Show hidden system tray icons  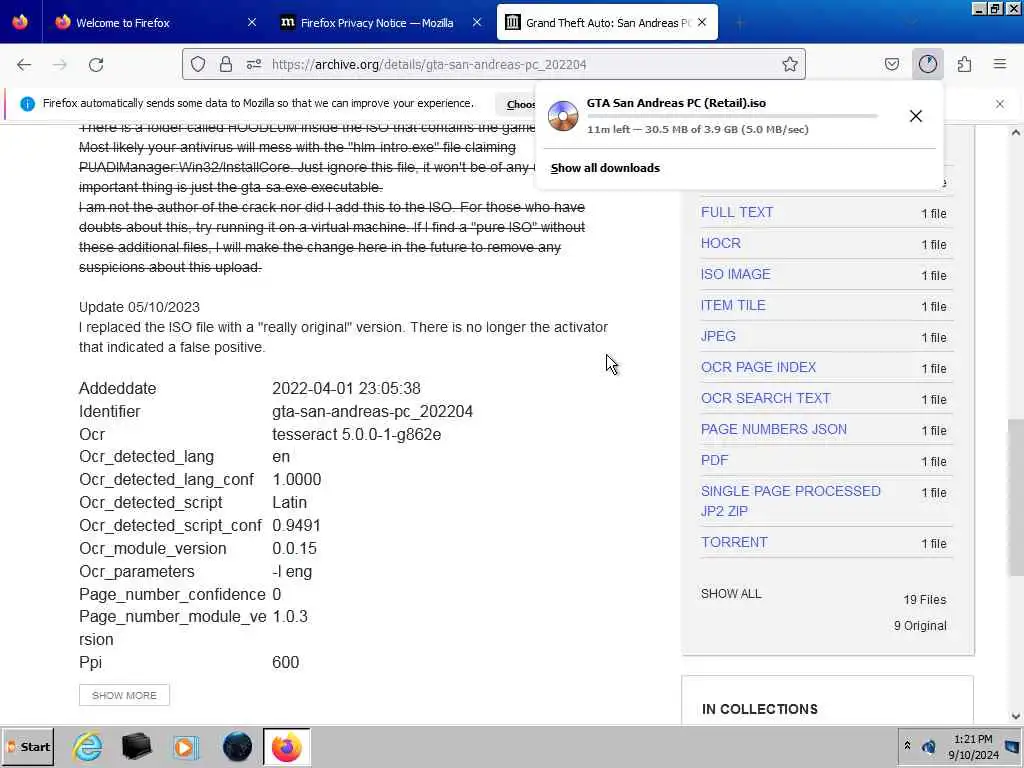point(907,746)
